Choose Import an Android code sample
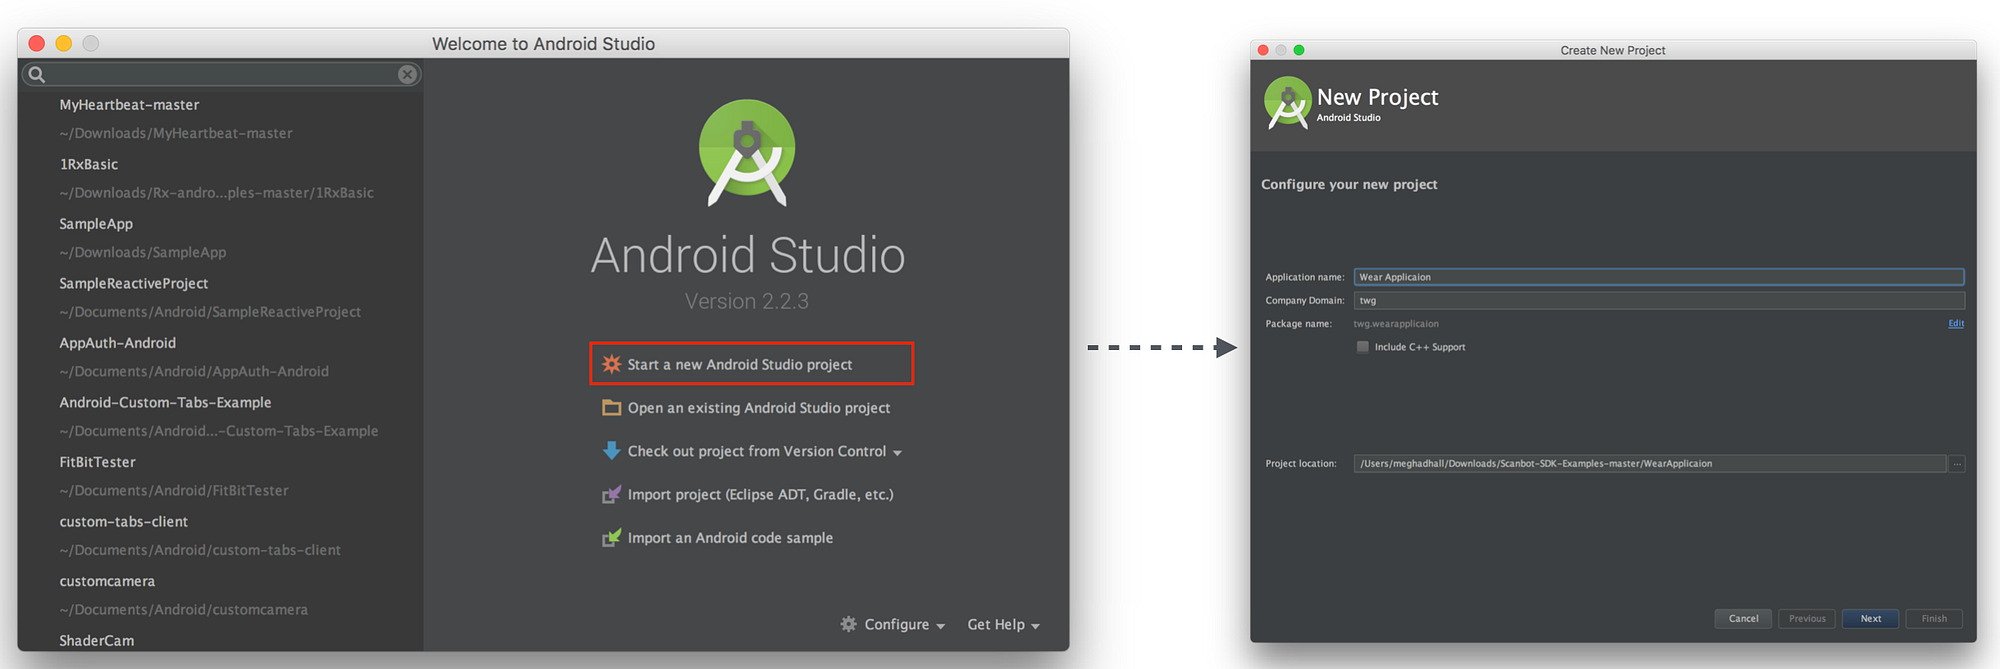The height and width of the screenshot is (669, 2000). 718,538
